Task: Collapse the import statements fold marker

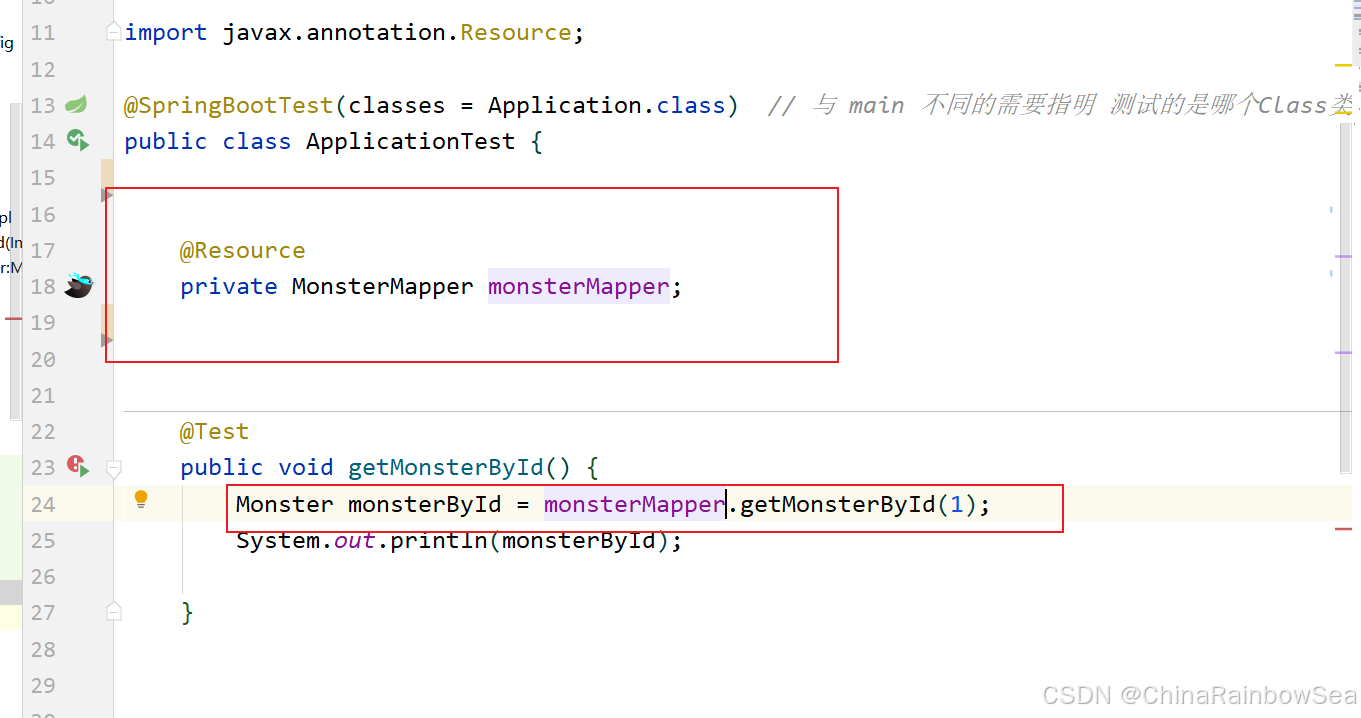Action: tap(114, 32)
